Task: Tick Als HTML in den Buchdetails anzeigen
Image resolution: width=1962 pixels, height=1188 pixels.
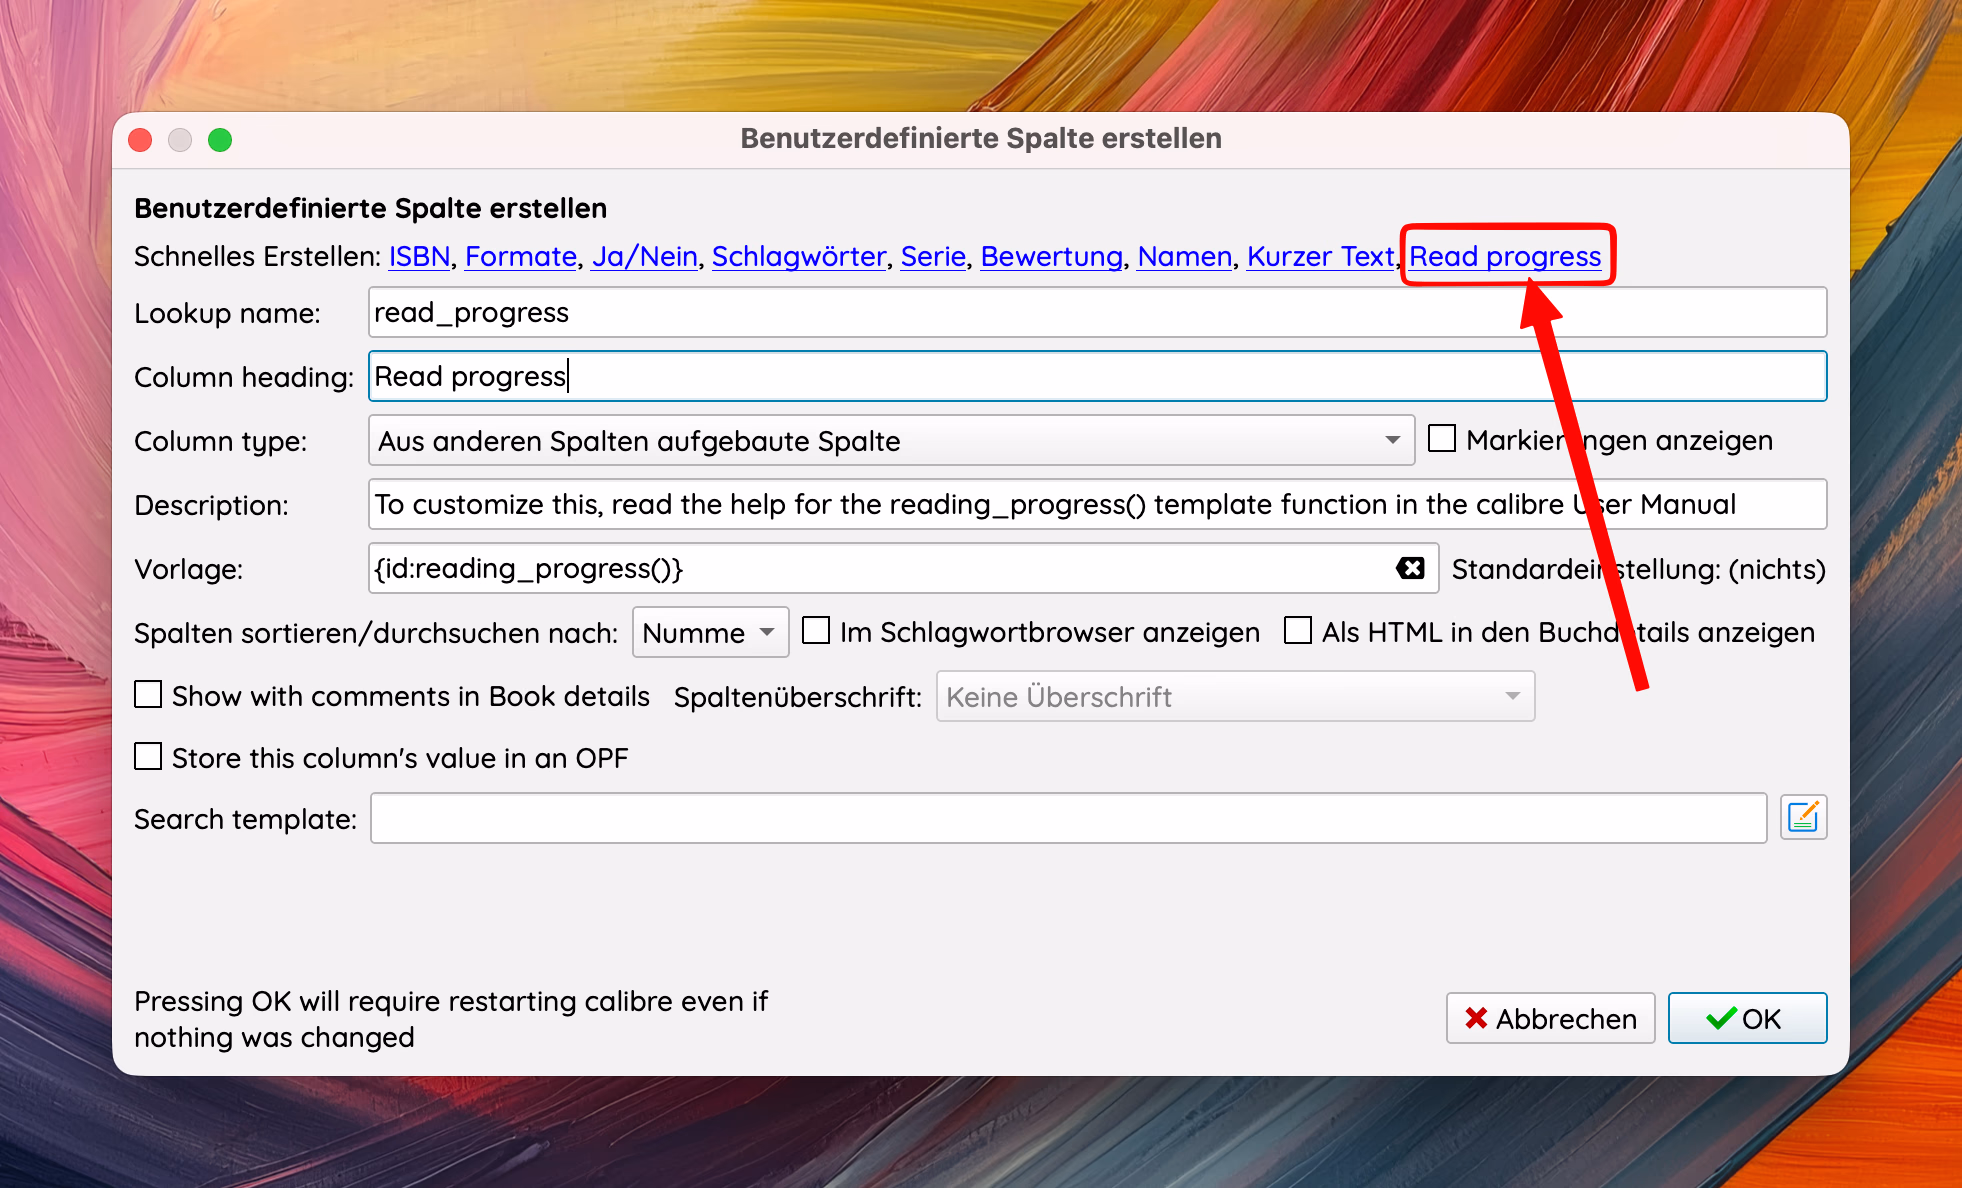Action: coord(1298,631)
